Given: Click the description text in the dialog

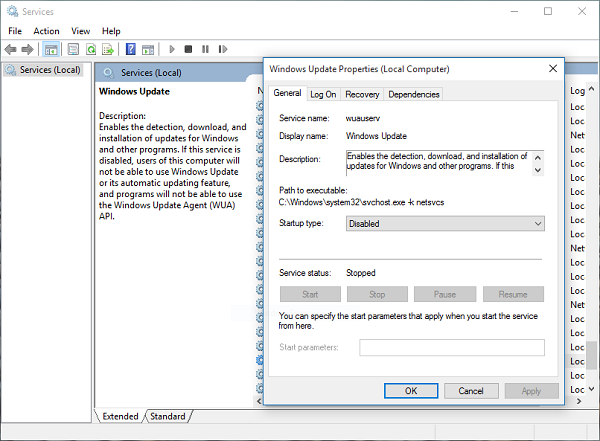Looking at the screenshot, I should tap(437, 161).
